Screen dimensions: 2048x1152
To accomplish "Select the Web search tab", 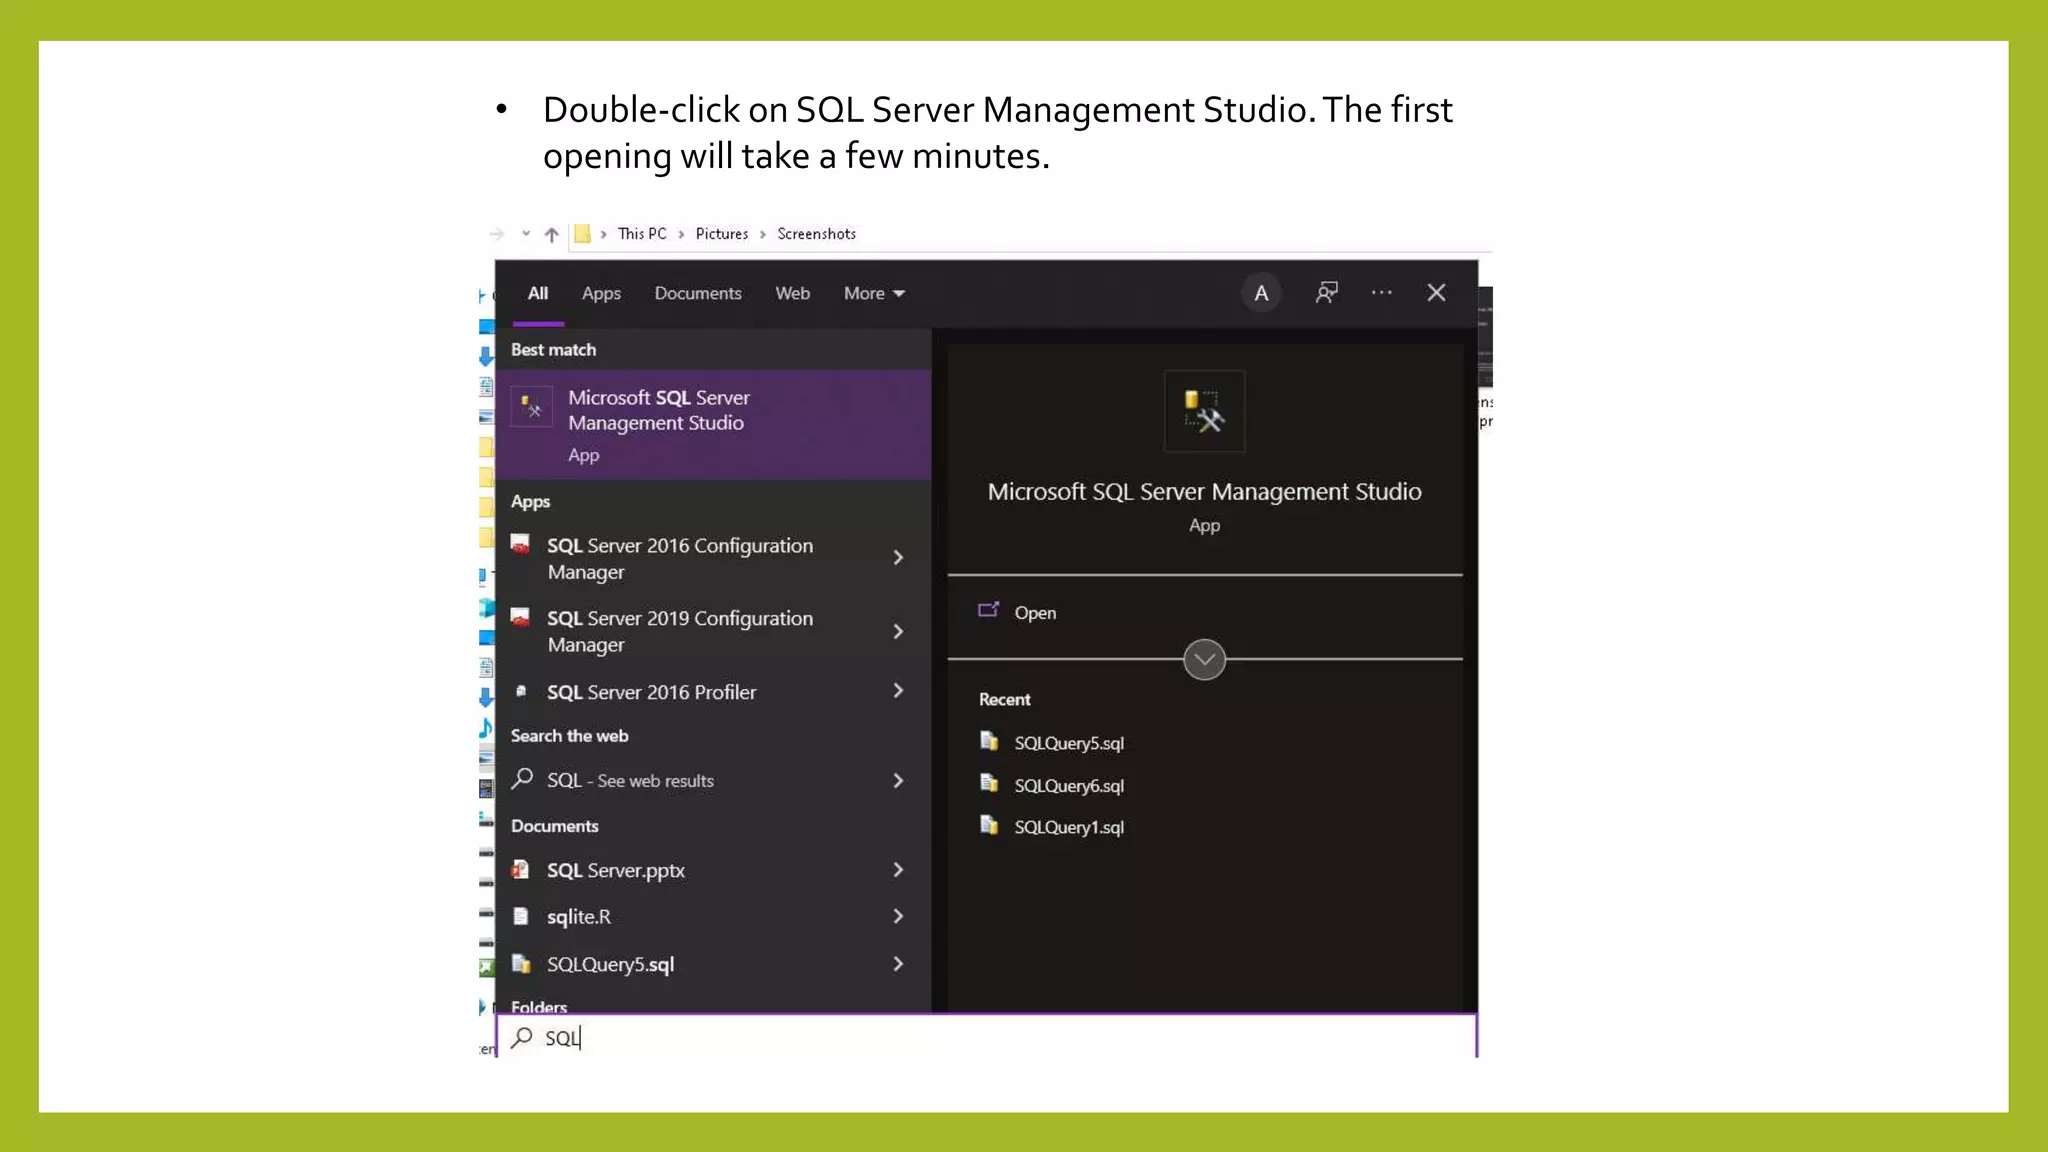I will (x=792, y=293).
